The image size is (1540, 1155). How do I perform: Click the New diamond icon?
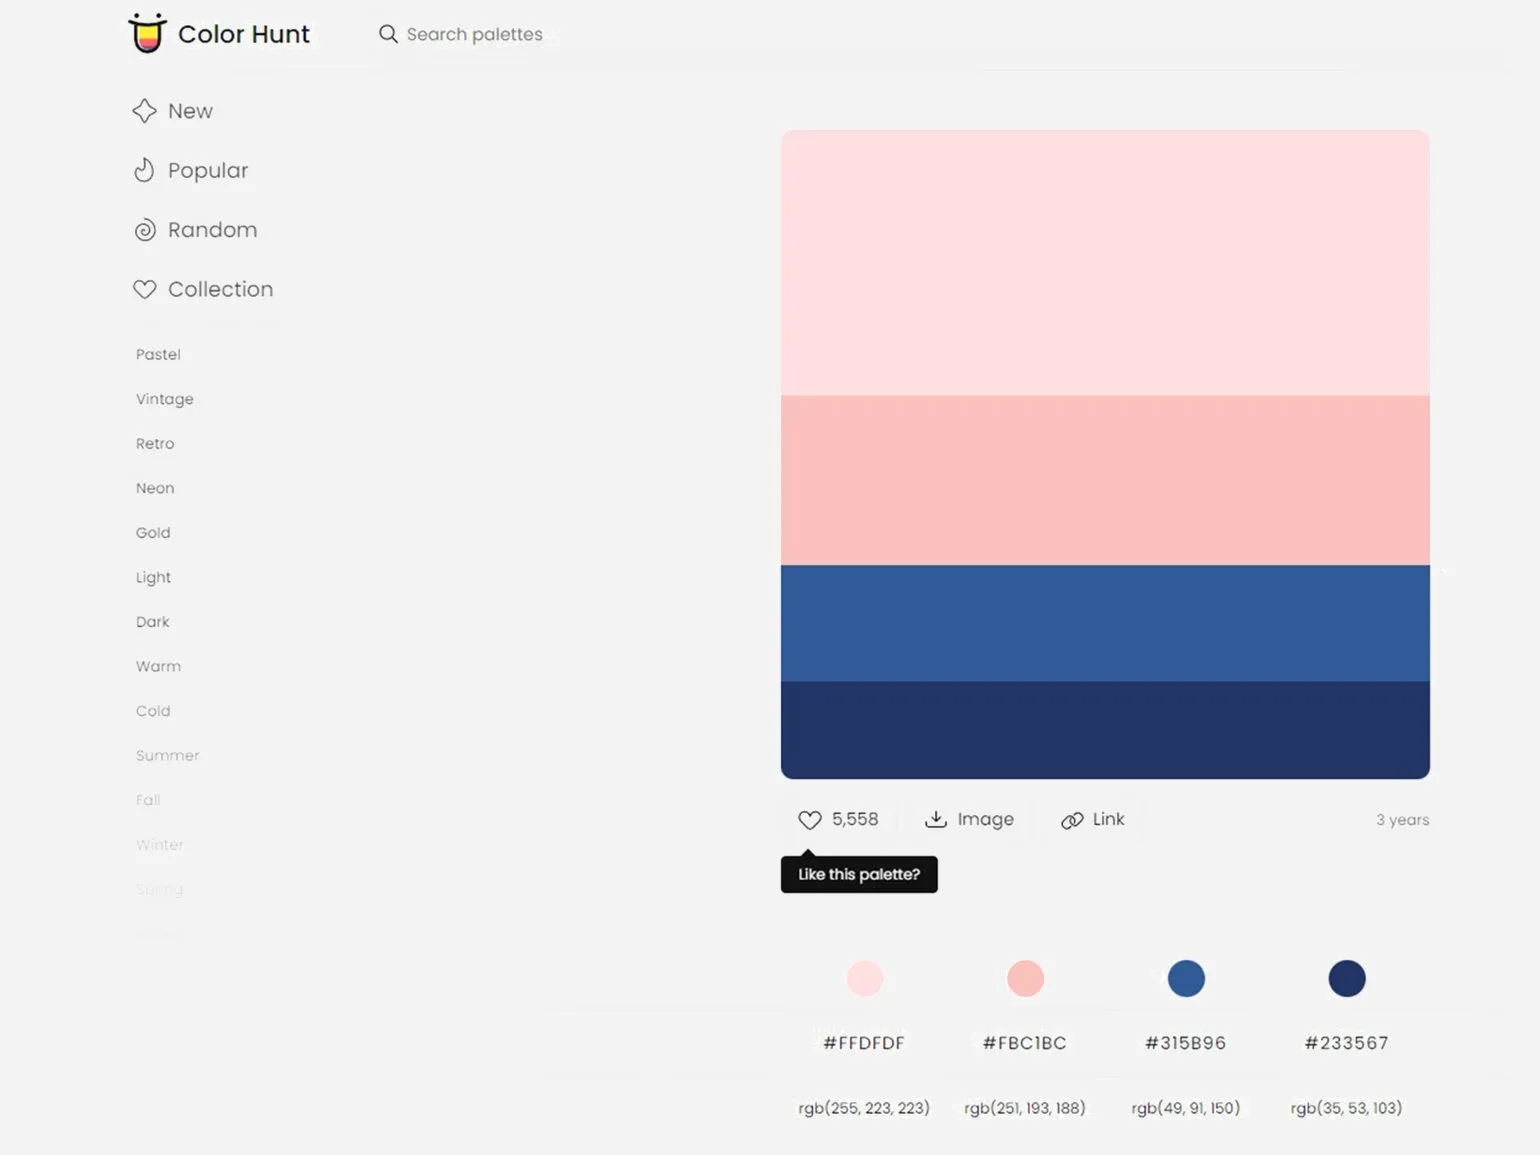(x=145, y=111)
